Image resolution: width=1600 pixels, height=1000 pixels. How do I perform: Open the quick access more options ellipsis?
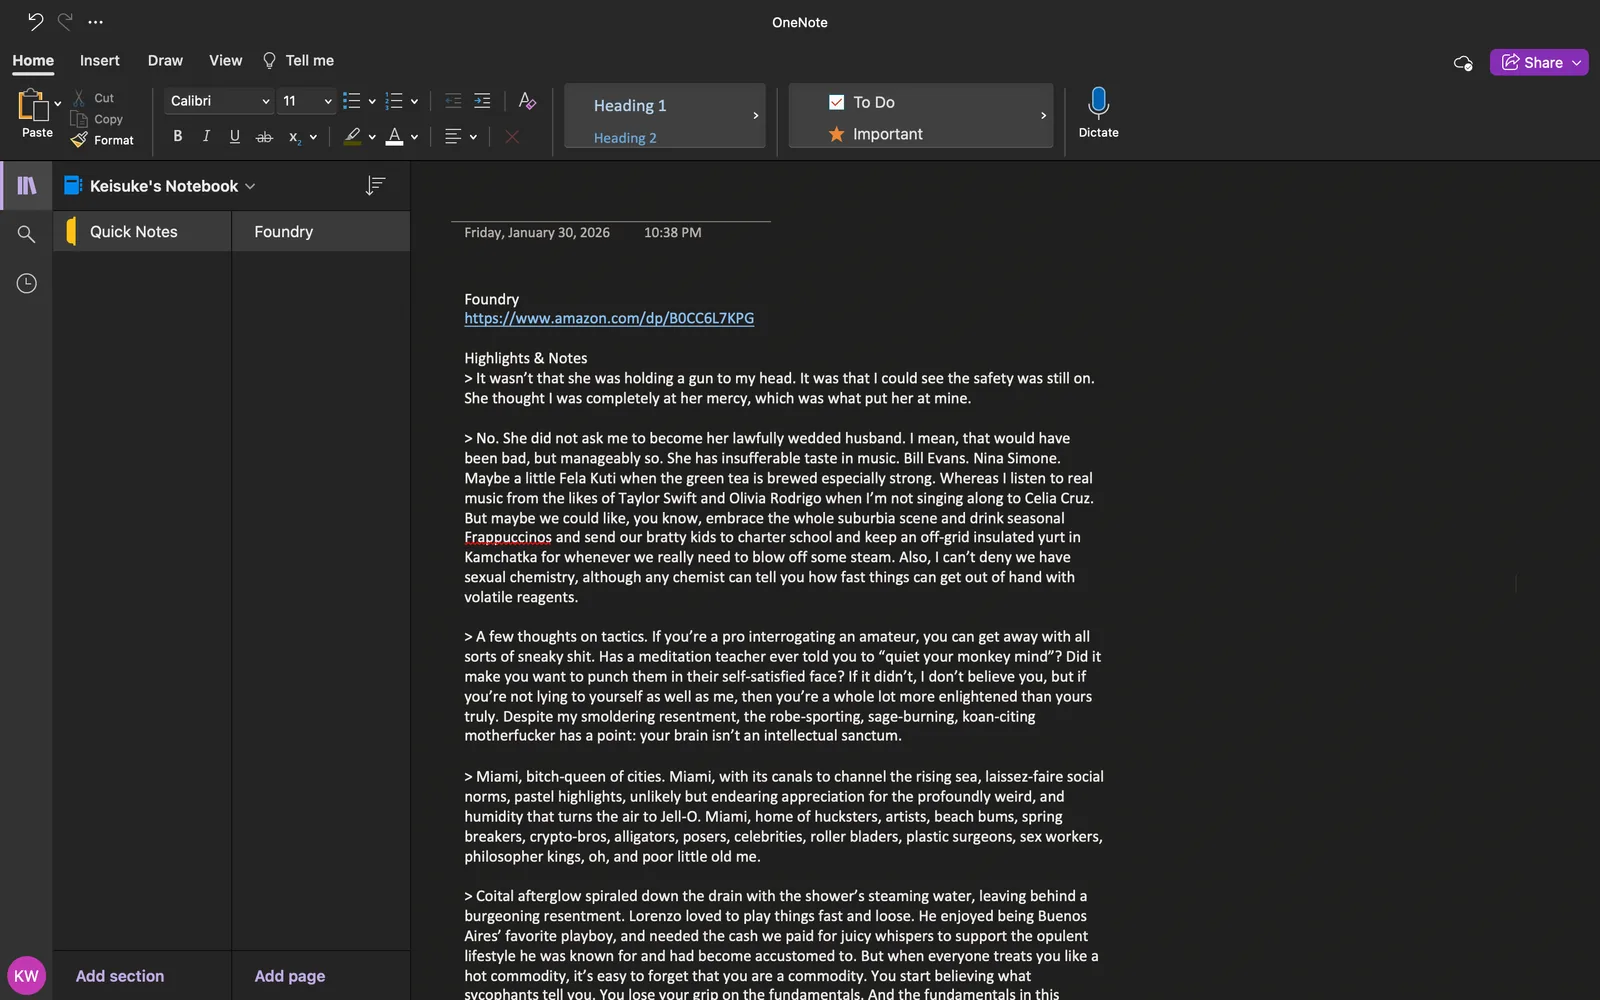point(96,21)
